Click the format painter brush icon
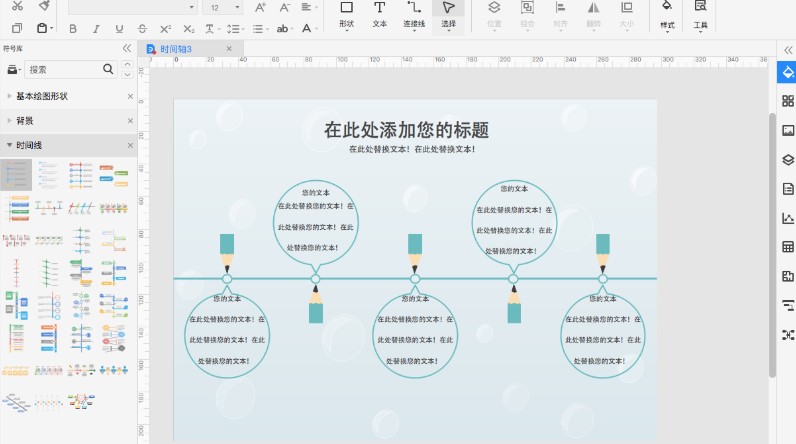796x444 pixels. click(44, 6)
